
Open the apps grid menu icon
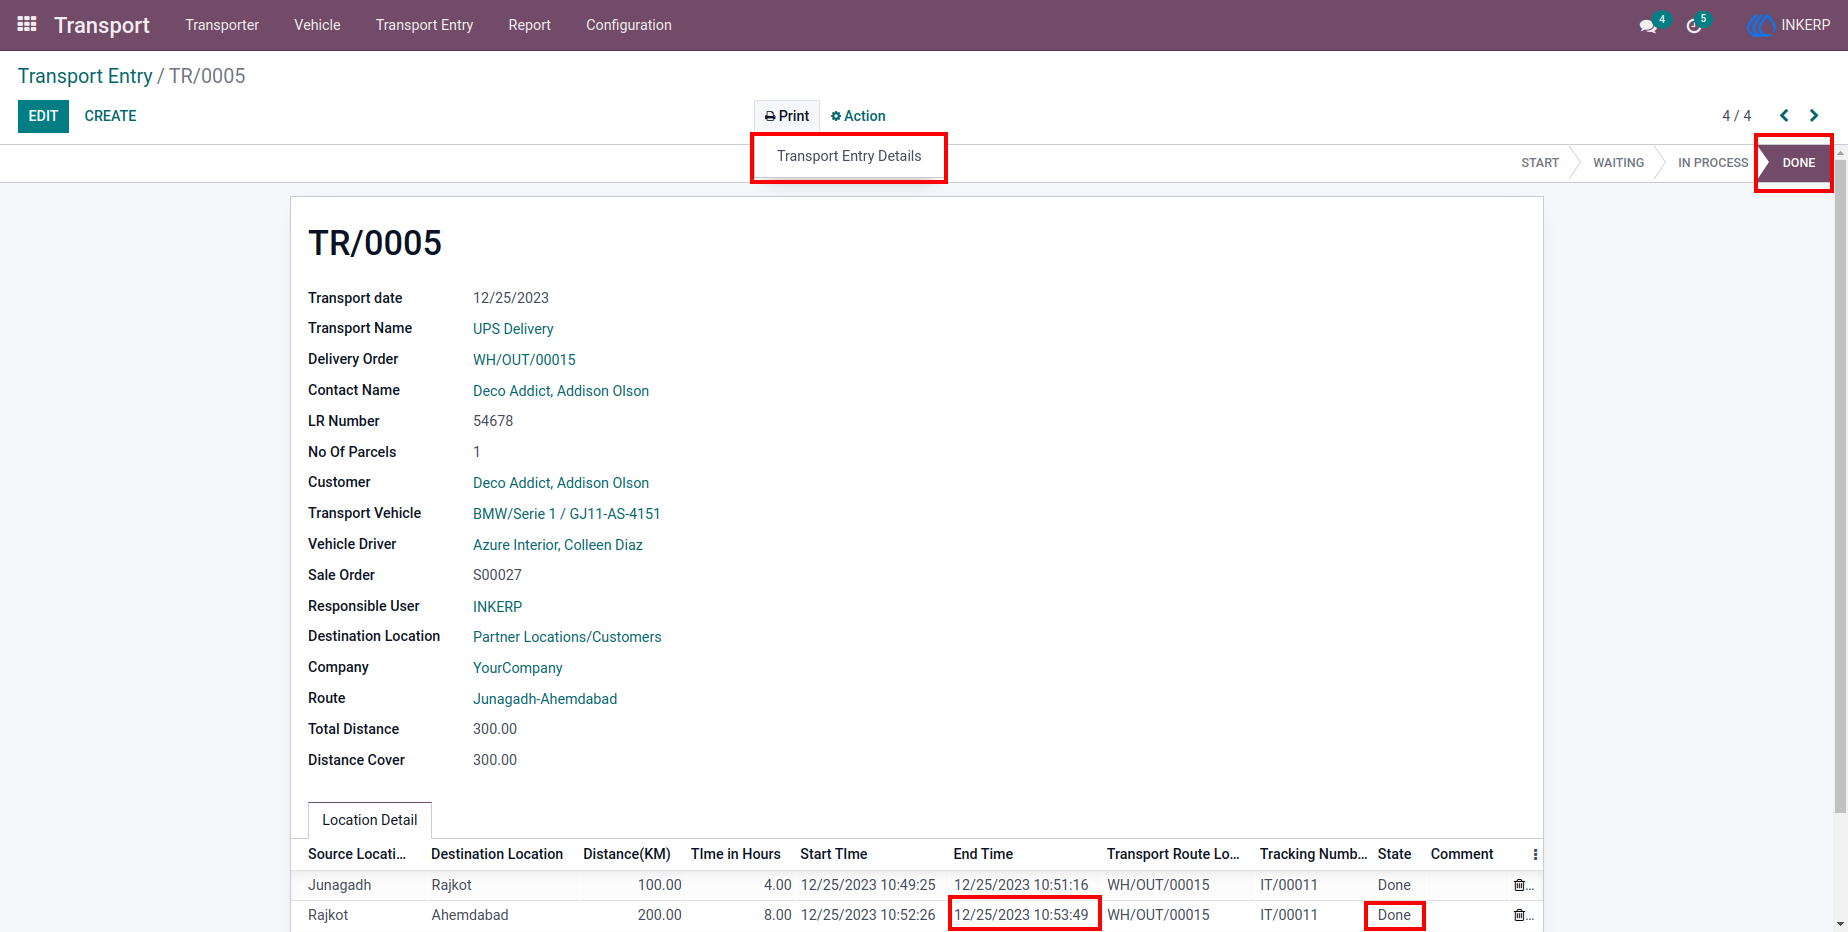[x=27, y=24]
